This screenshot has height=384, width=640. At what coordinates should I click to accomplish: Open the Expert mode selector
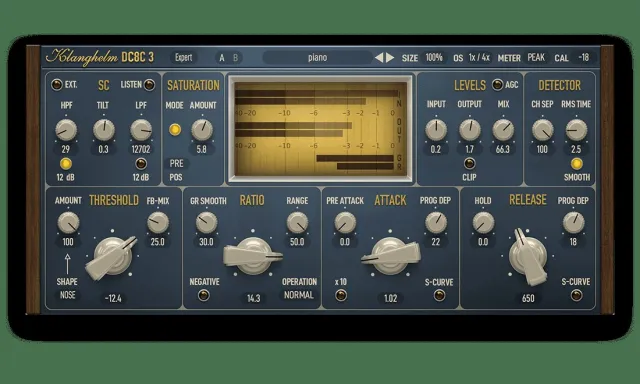tap(184, 58)
